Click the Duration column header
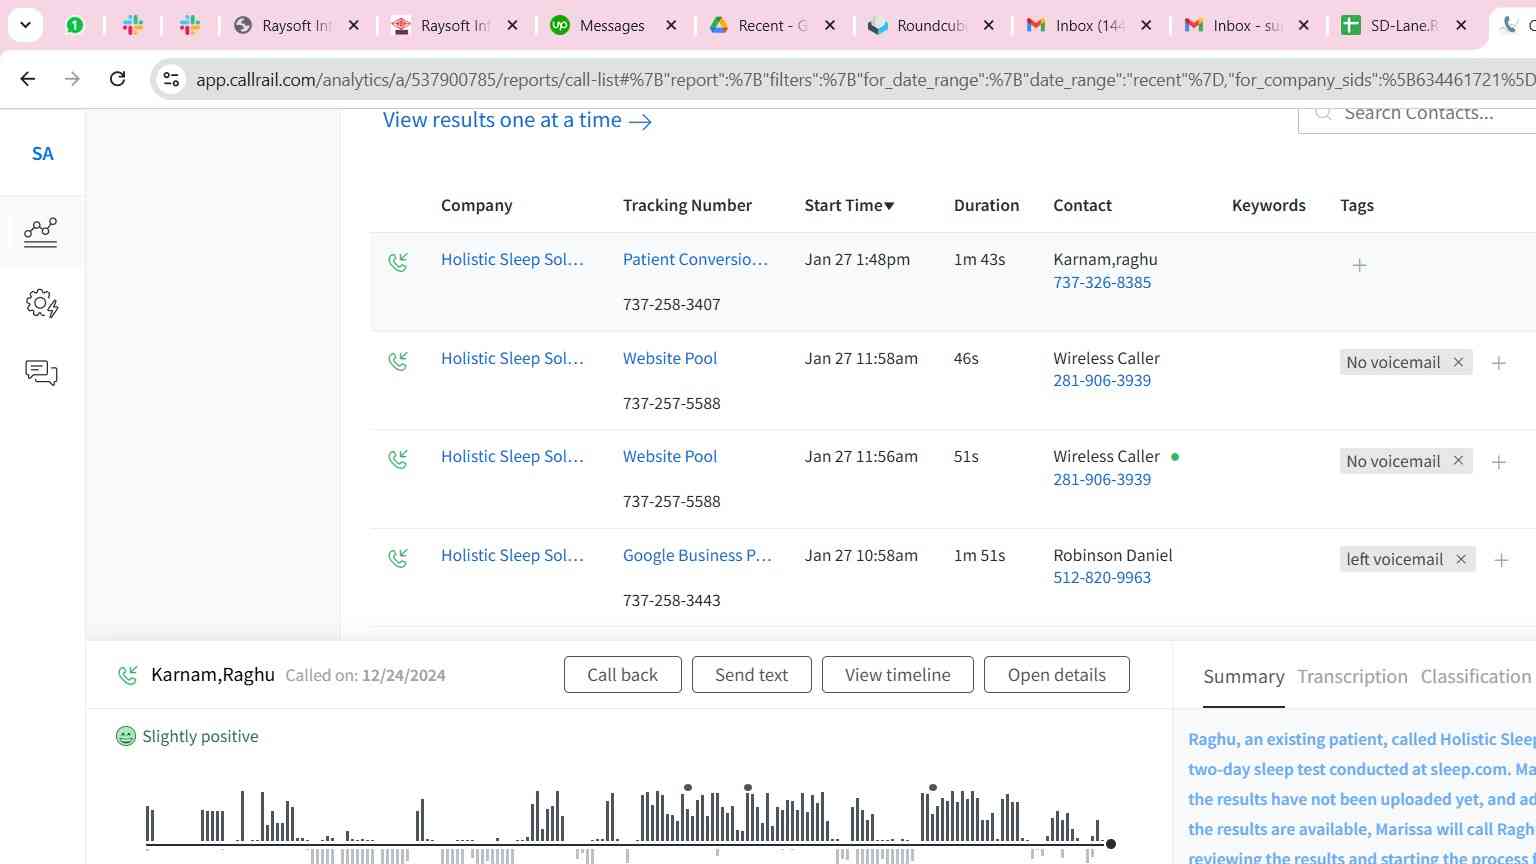The height and width of the screenshot is (864, 1536). tap(986, 205)
